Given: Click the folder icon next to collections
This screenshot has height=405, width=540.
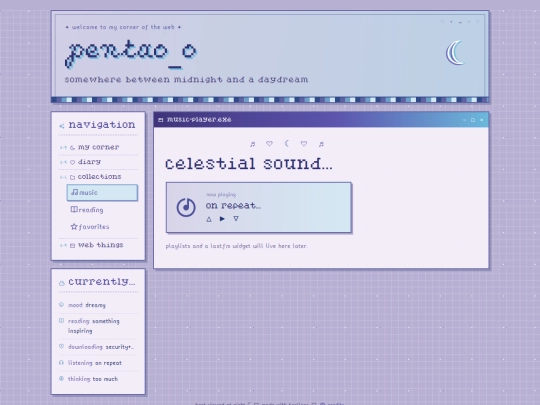Looking at the screenshot, I should (72, 177).
